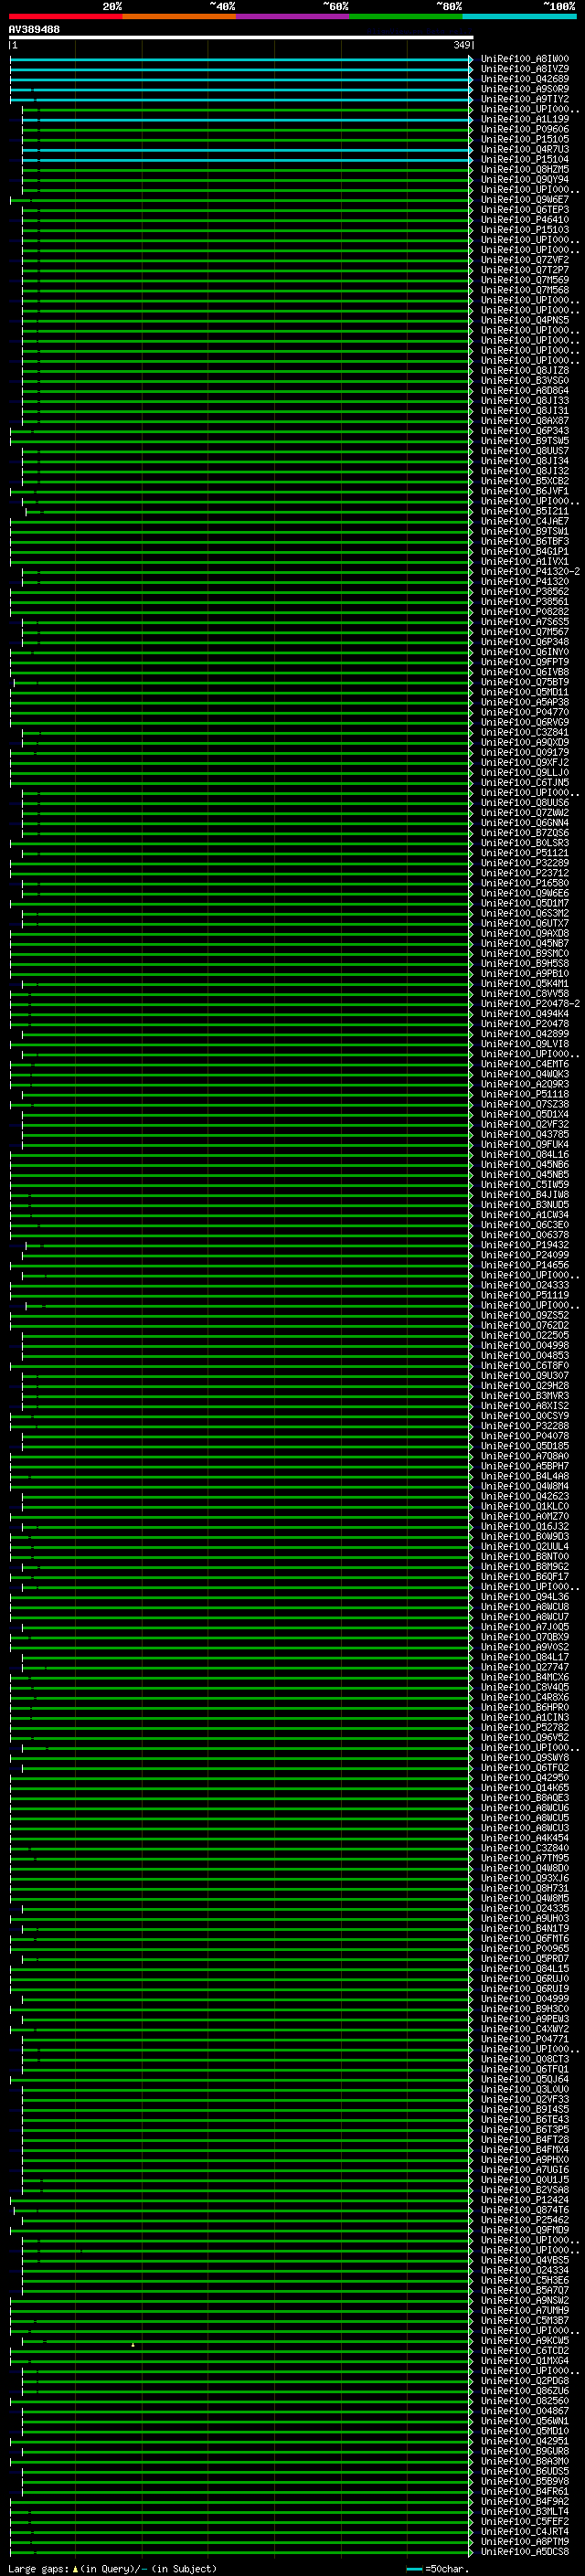
Task: Select the AV389488 query label
Action: tap(34, 30)
